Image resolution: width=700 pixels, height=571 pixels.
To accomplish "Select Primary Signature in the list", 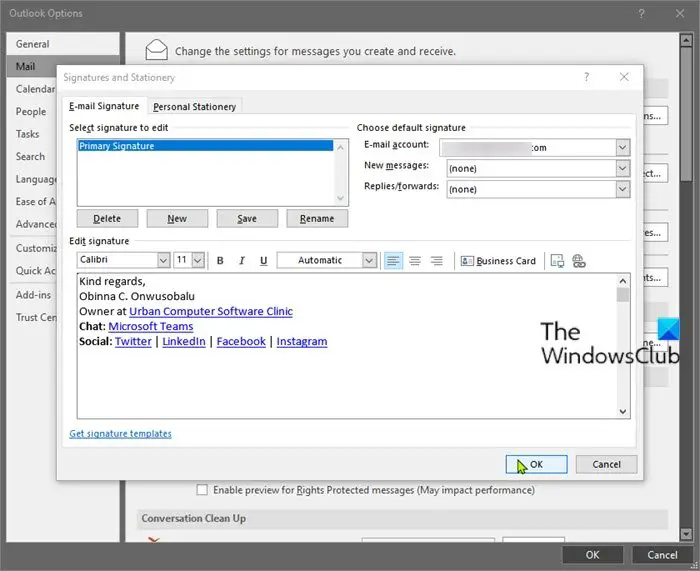I will pyautogui.click(x=205, y=146).
